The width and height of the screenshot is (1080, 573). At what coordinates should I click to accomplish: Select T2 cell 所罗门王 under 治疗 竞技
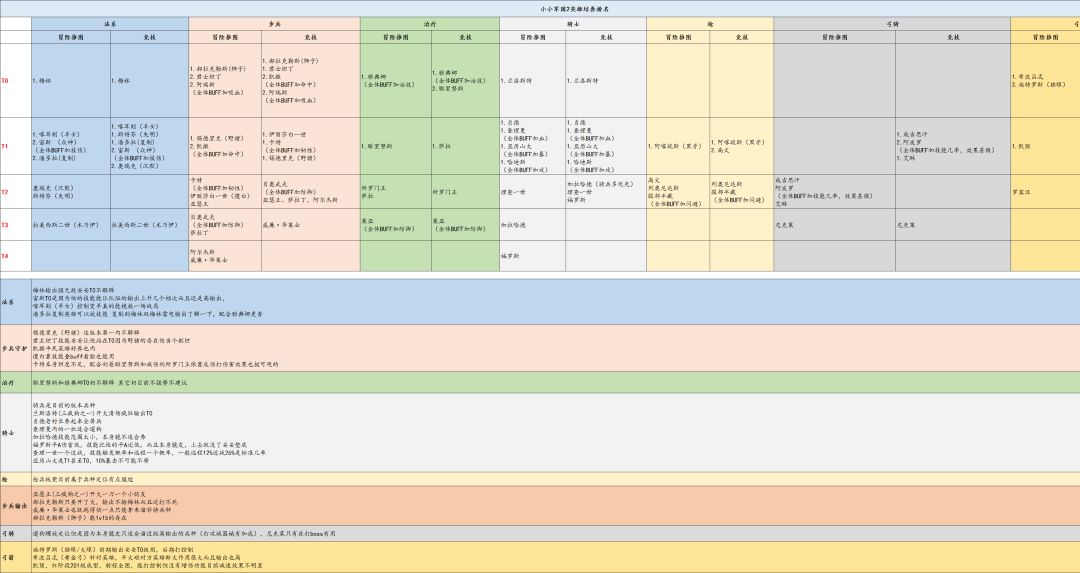tap(466, 192)
